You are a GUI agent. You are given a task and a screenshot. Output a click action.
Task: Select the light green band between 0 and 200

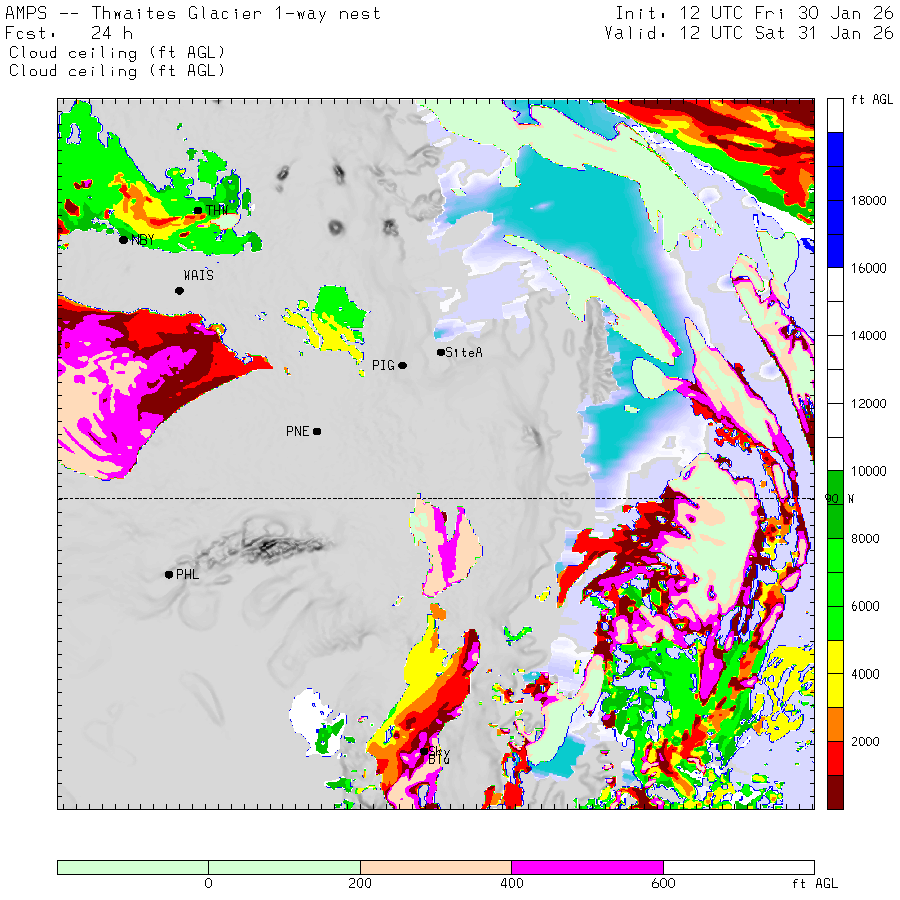click(x=284, y=867)
